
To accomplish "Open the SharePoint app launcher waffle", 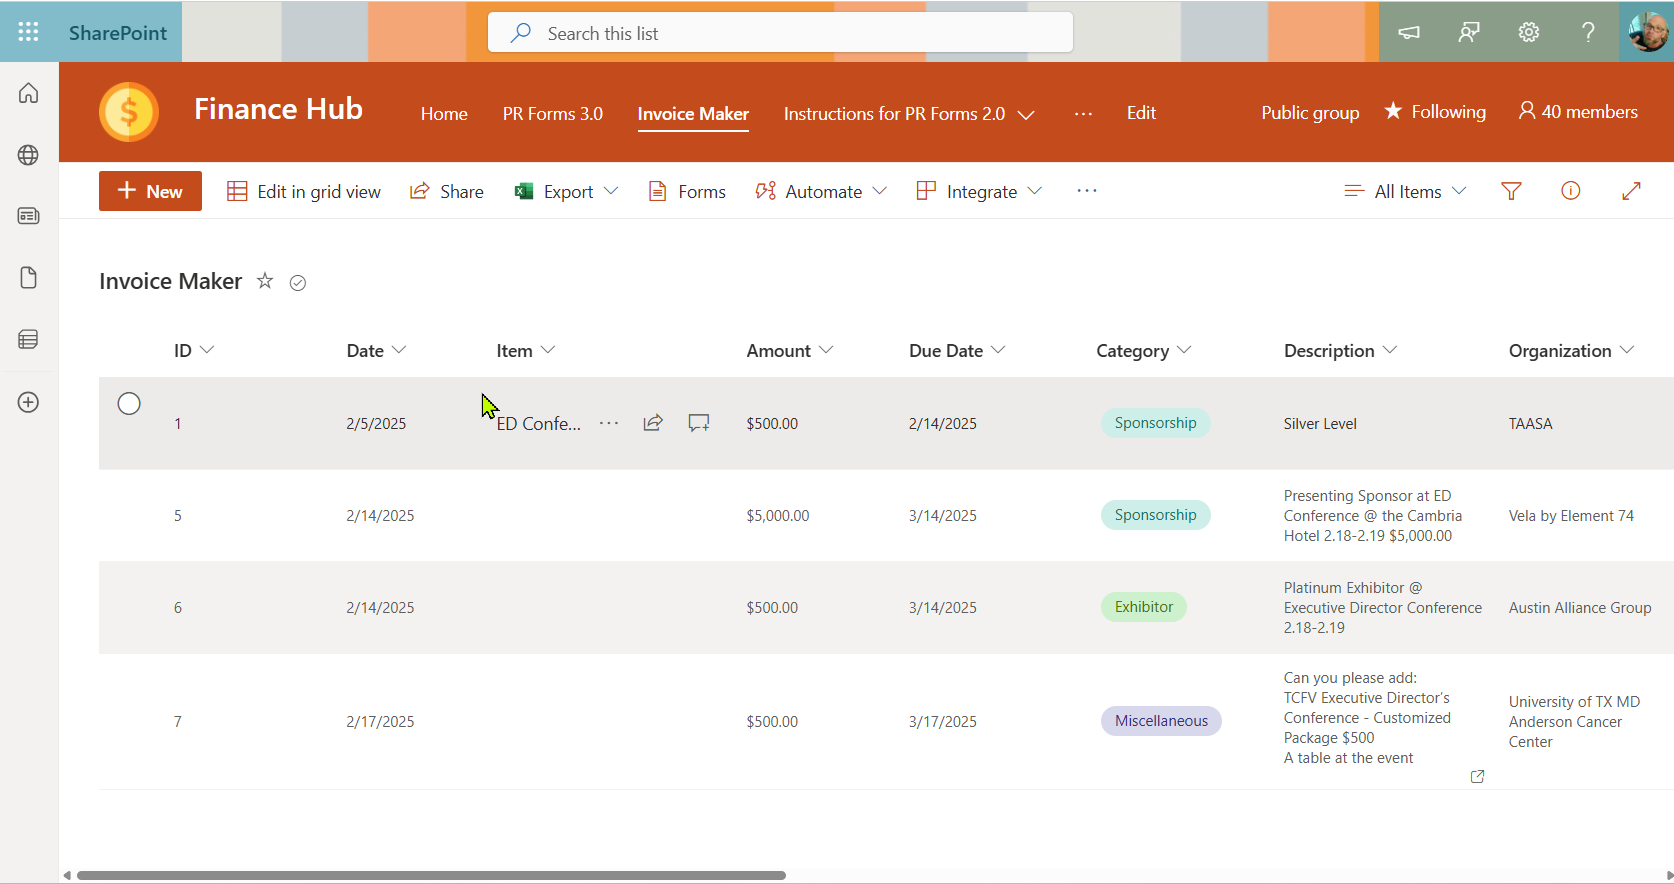I will pyautogui.click(x=28, y=32).
